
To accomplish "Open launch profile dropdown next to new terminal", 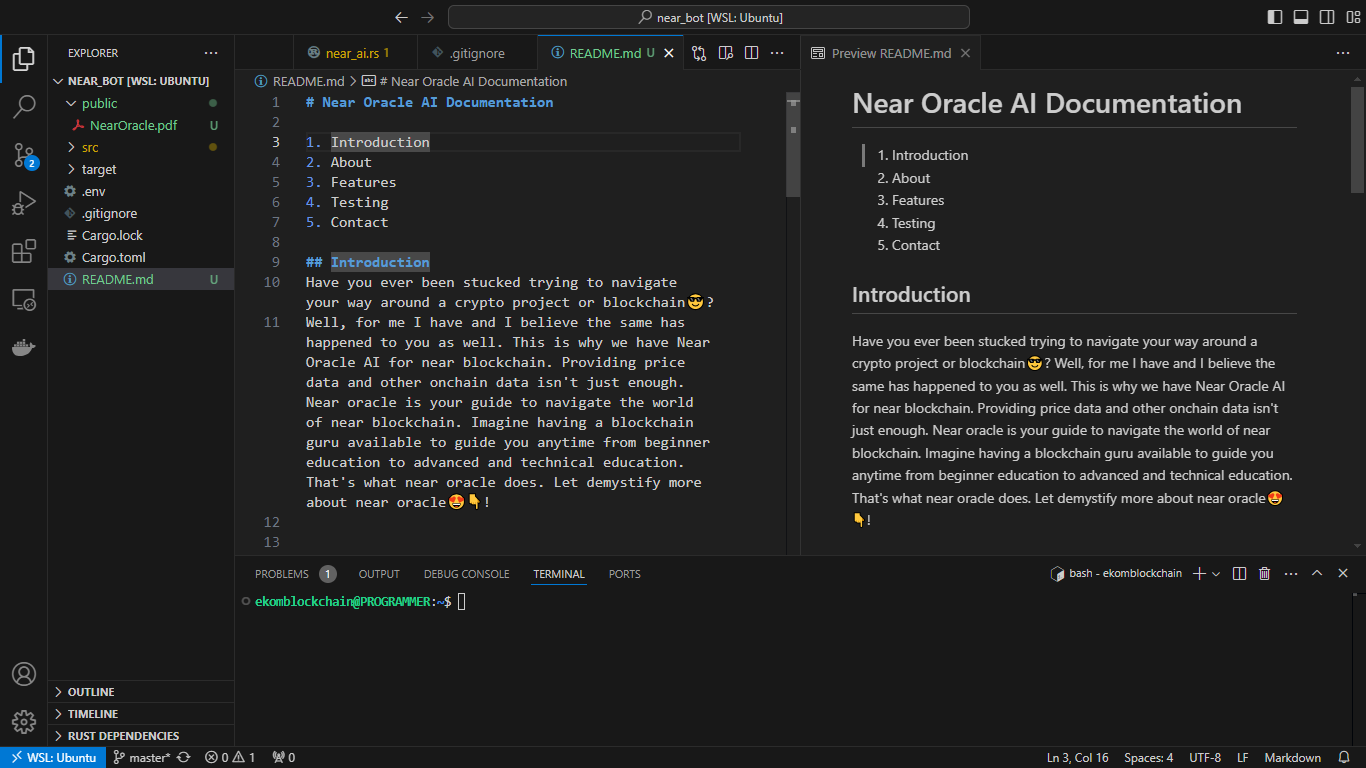I will (1216, 573).
